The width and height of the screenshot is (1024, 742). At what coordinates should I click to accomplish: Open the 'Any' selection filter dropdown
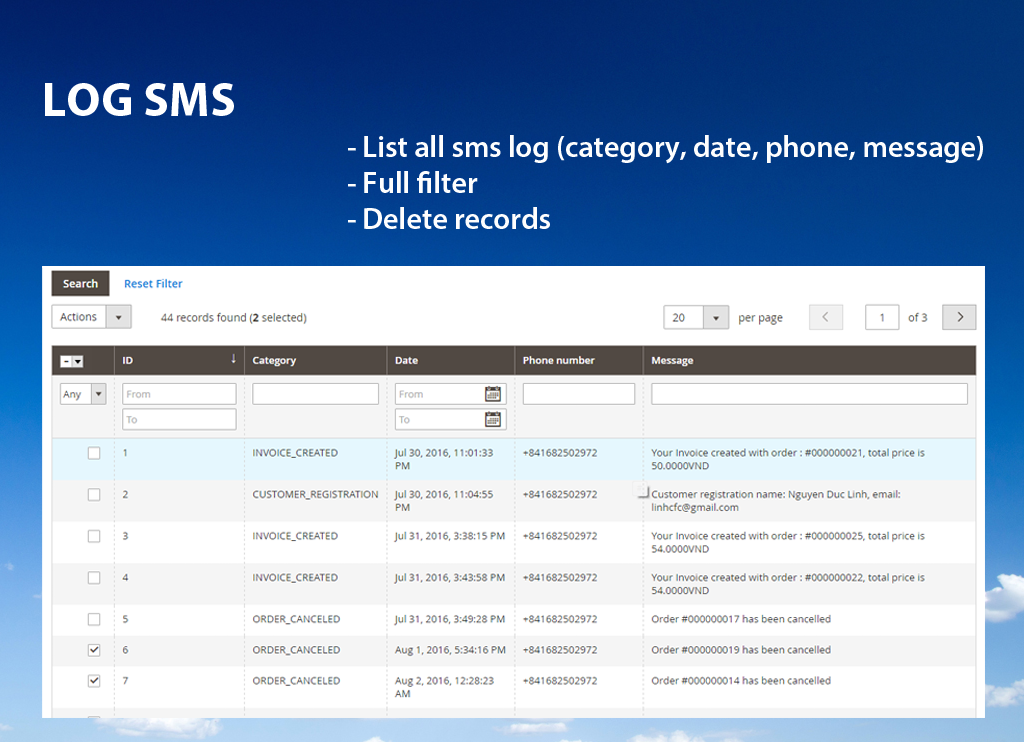(x=82, y=393)
